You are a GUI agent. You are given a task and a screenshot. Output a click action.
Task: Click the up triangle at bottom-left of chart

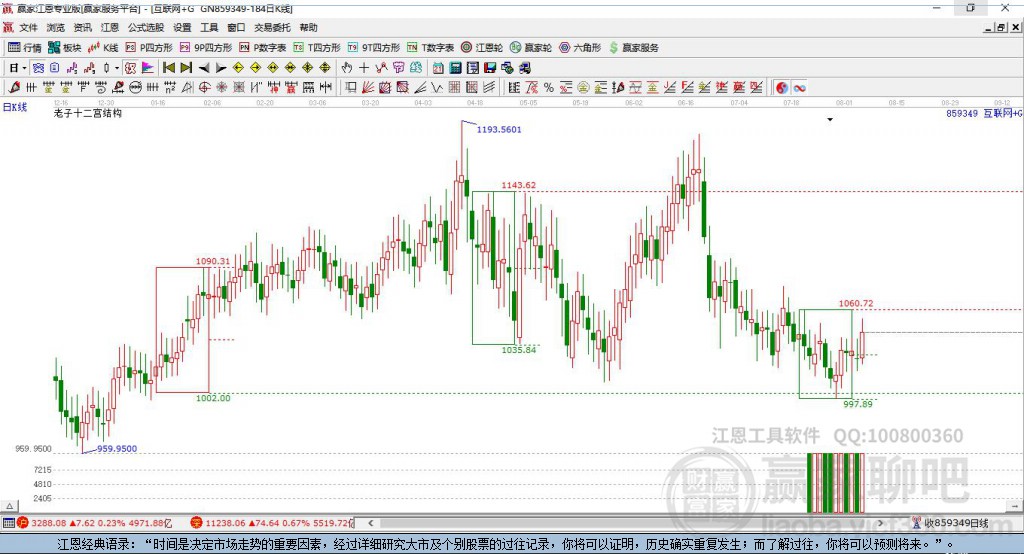(9, 506)
